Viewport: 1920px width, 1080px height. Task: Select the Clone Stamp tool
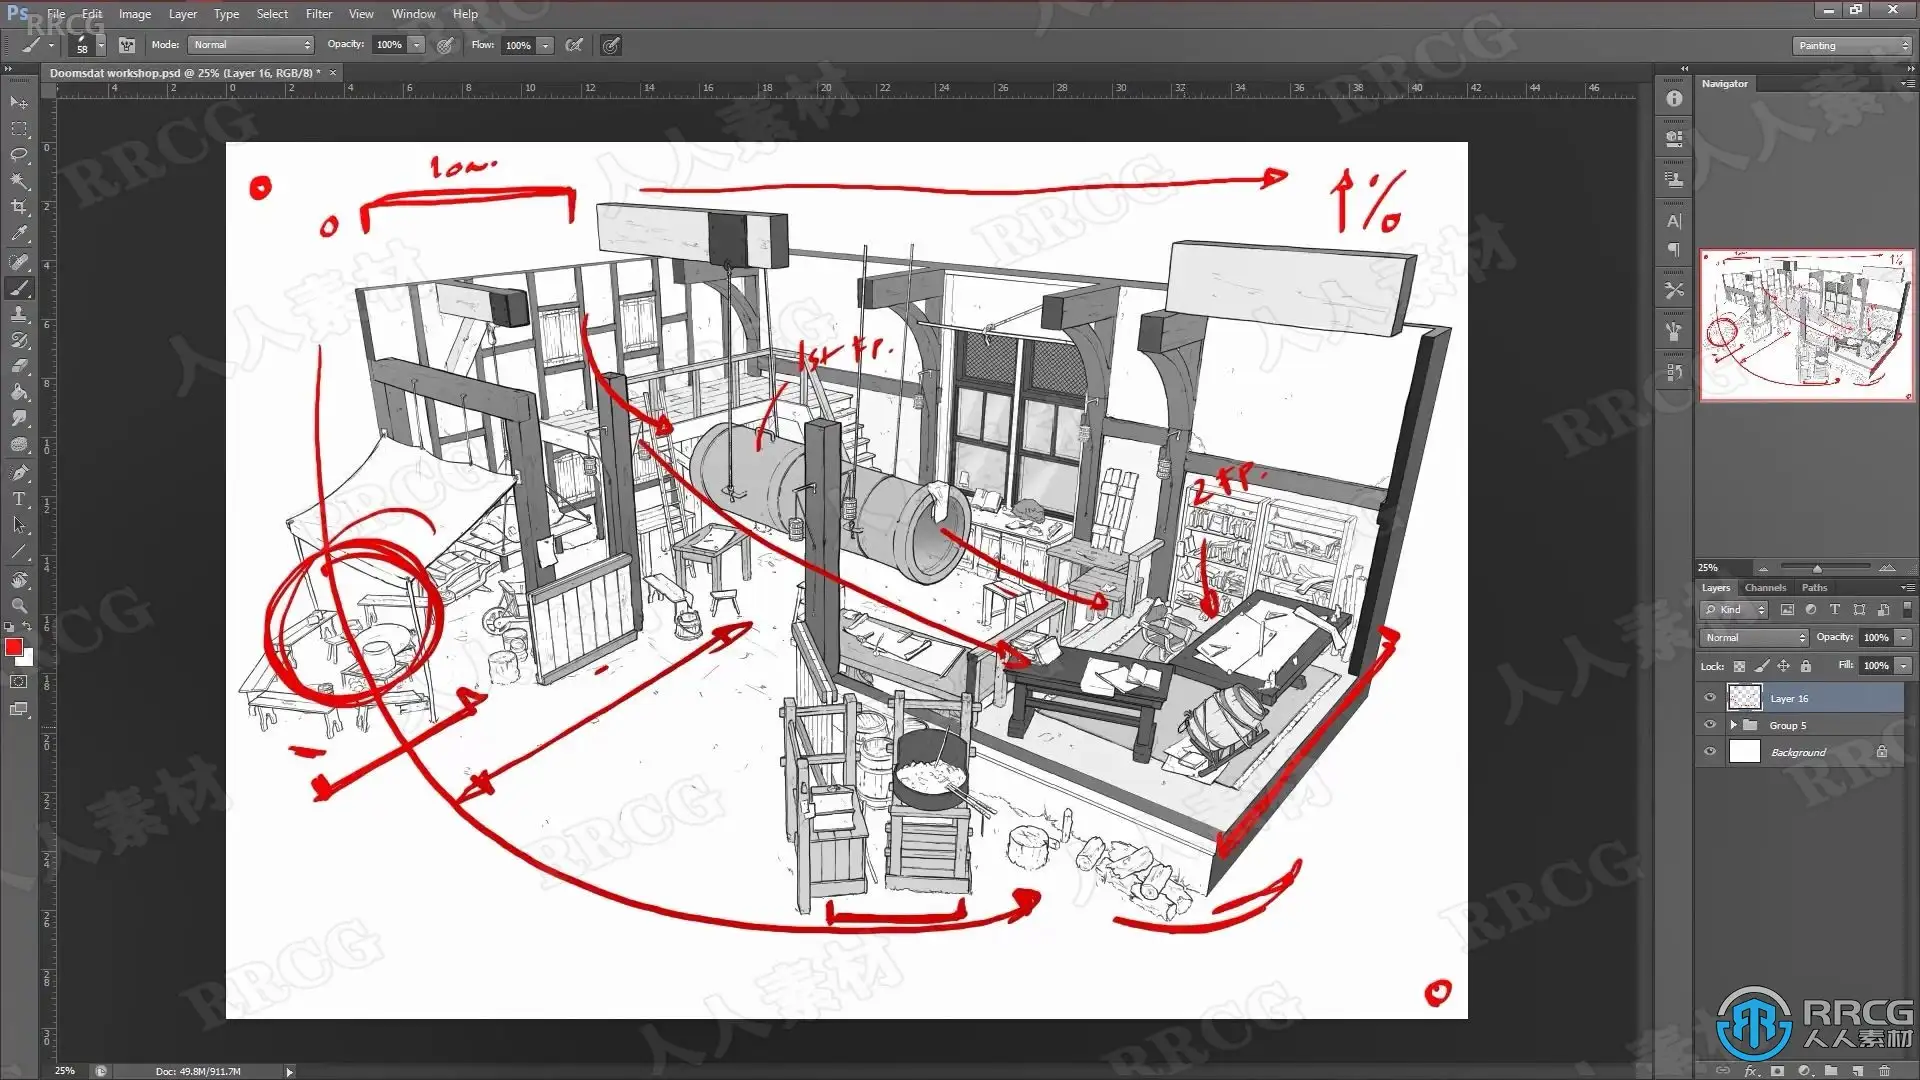click(x=19, y=314)
